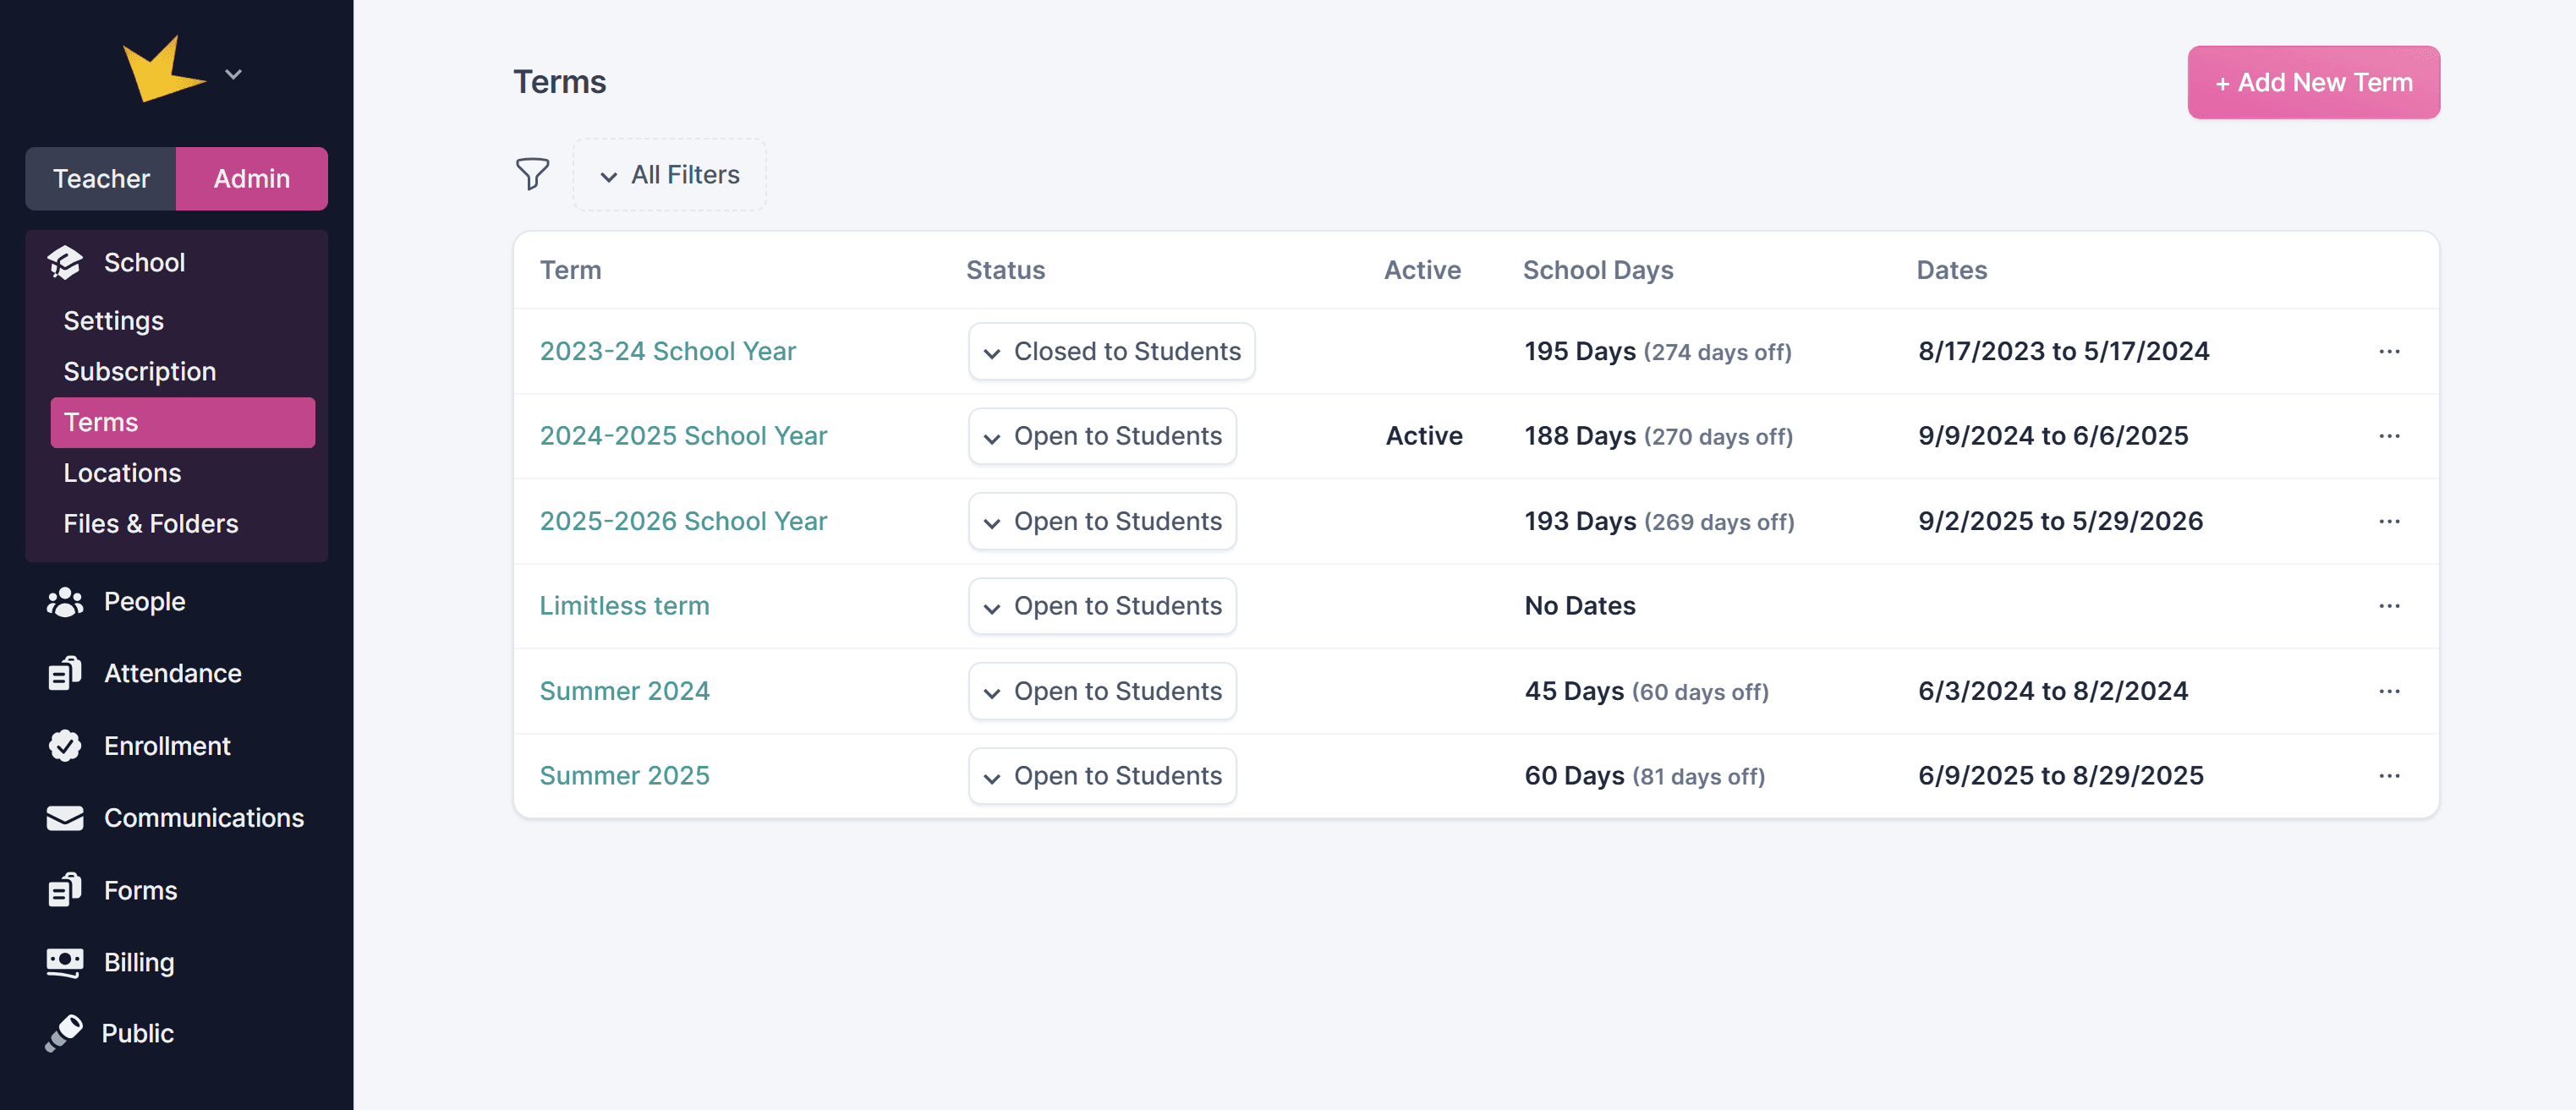Open more options for Limitless term
This screenshot has height=1110, width=2576.
(x=2390, y=606)
